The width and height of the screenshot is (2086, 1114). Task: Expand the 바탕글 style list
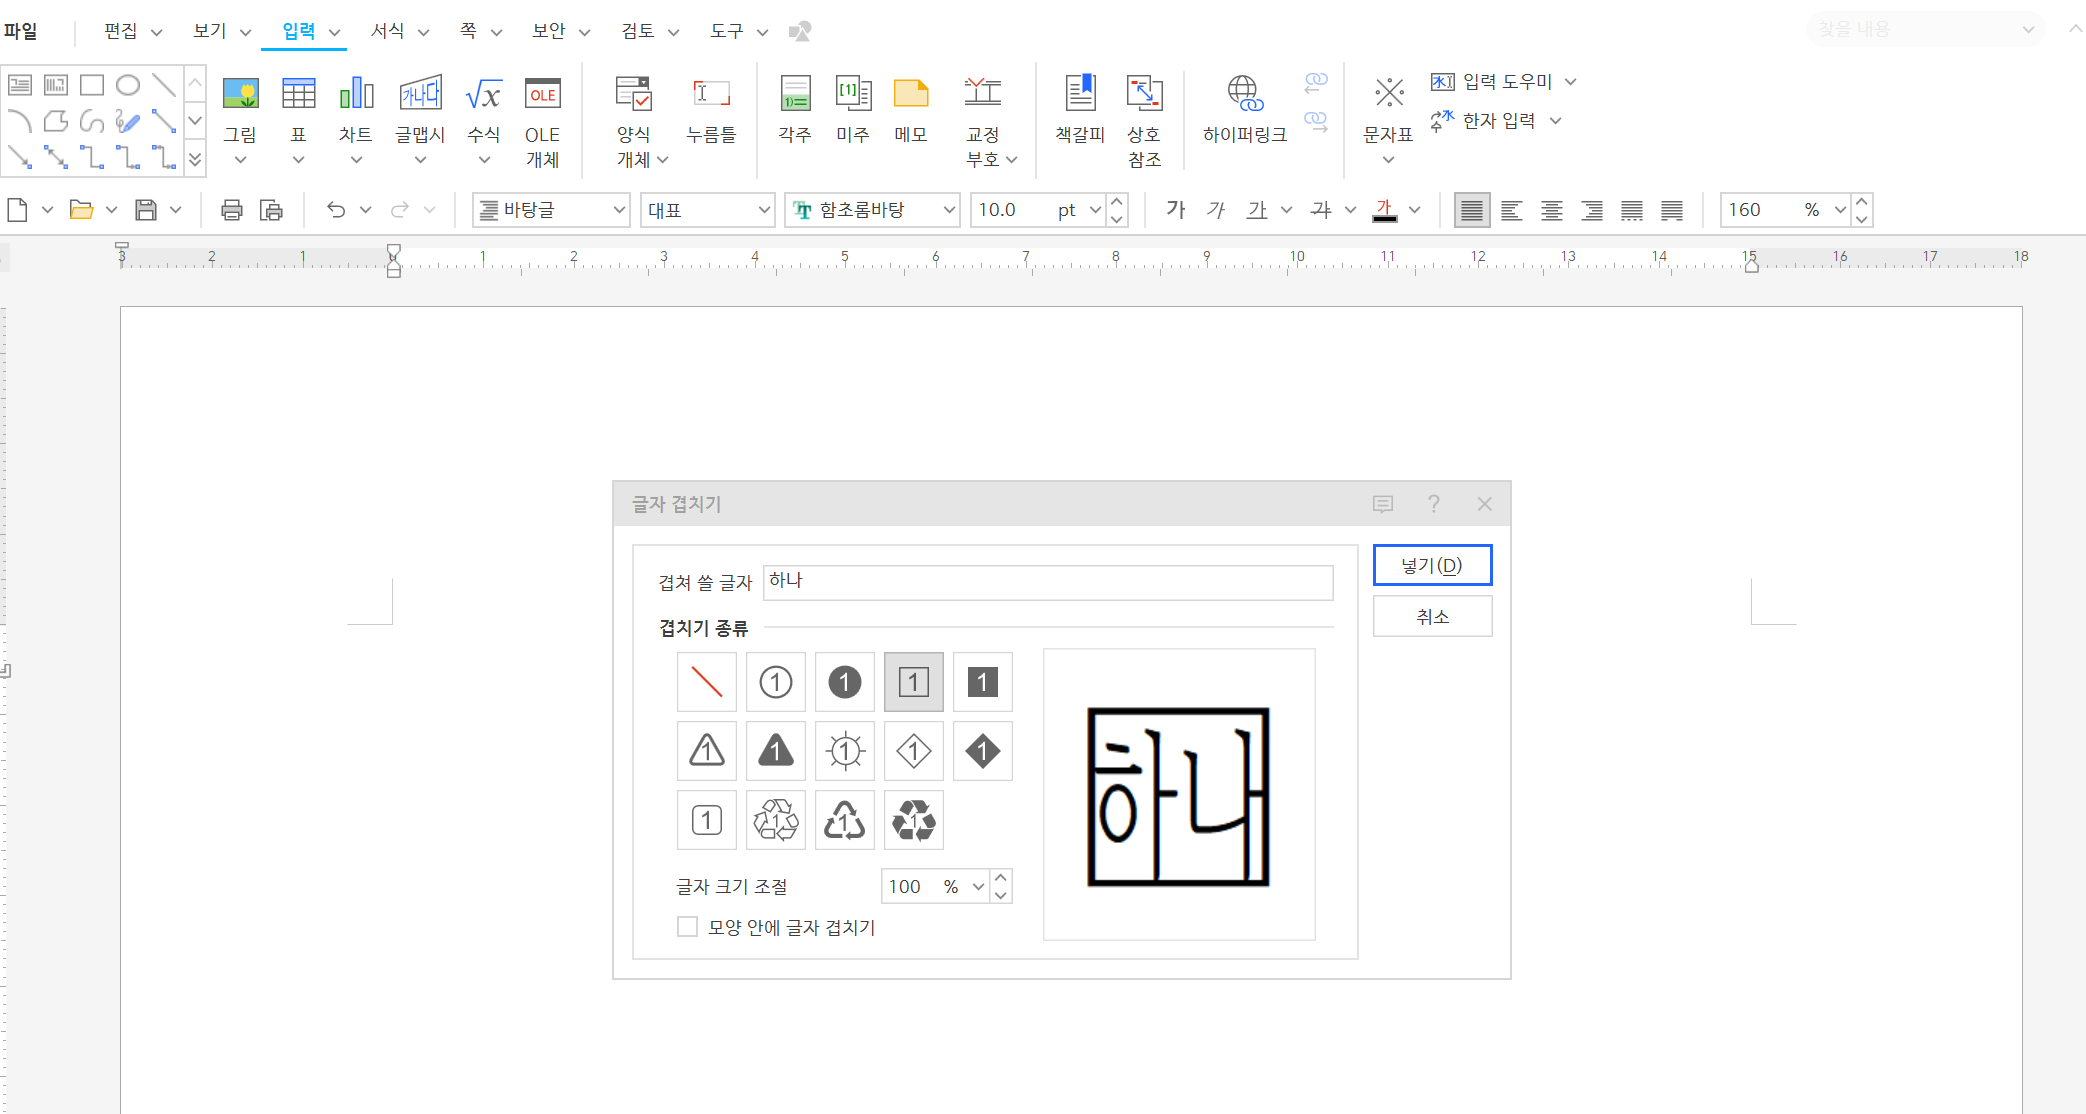point(618,210)
